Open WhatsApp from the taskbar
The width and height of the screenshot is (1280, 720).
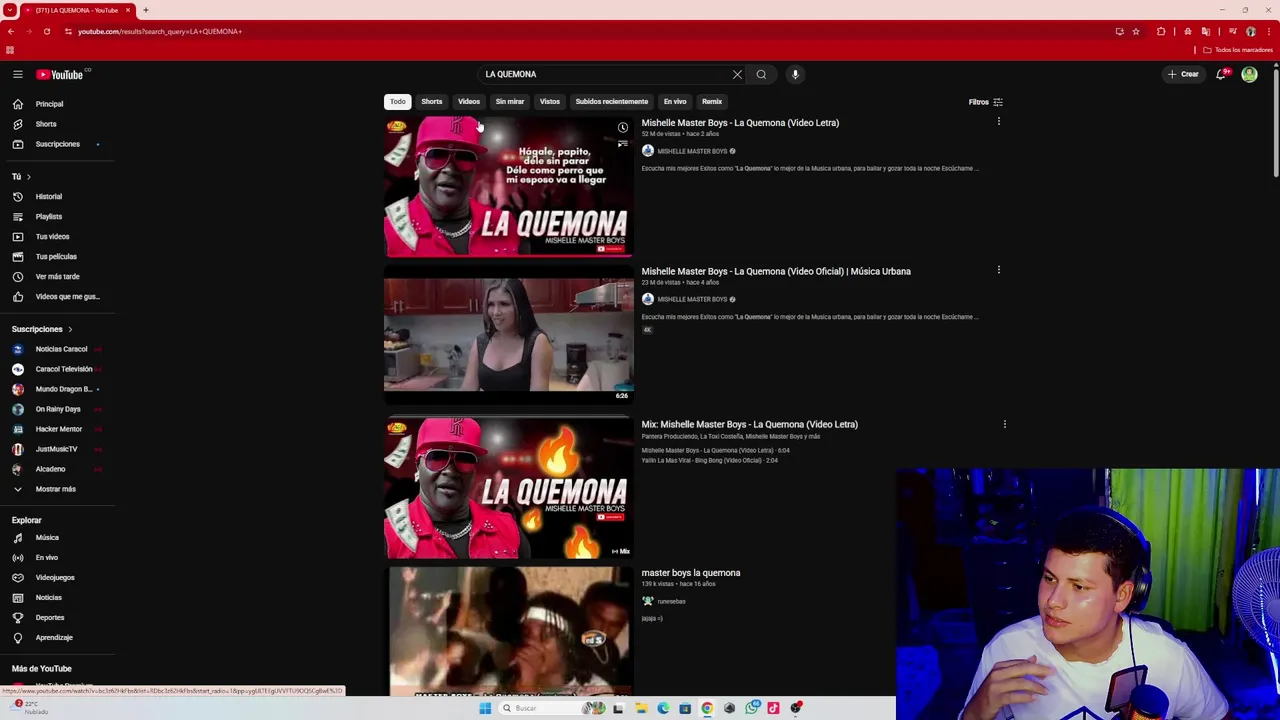pyautogui.click(x=752, y=708)
